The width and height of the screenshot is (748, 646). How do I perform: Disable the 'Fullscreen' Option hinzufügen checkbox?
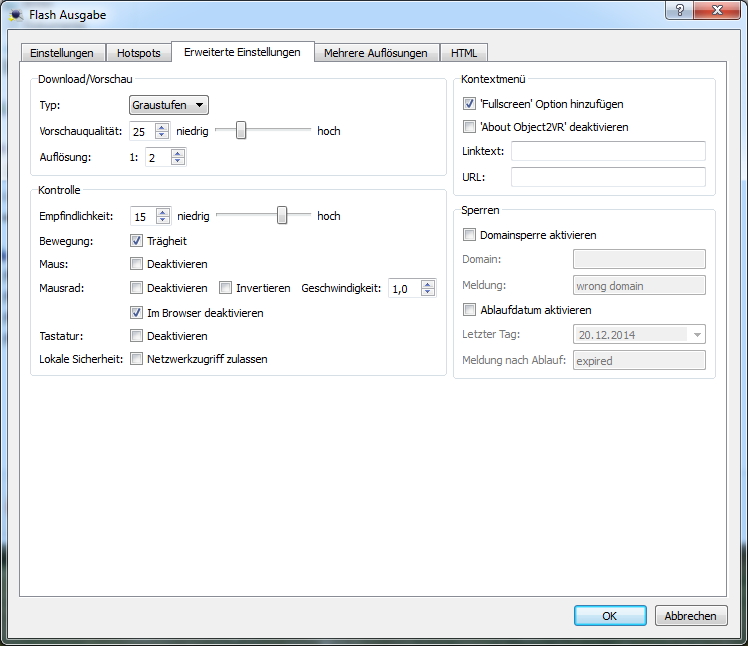coord(470,104)
